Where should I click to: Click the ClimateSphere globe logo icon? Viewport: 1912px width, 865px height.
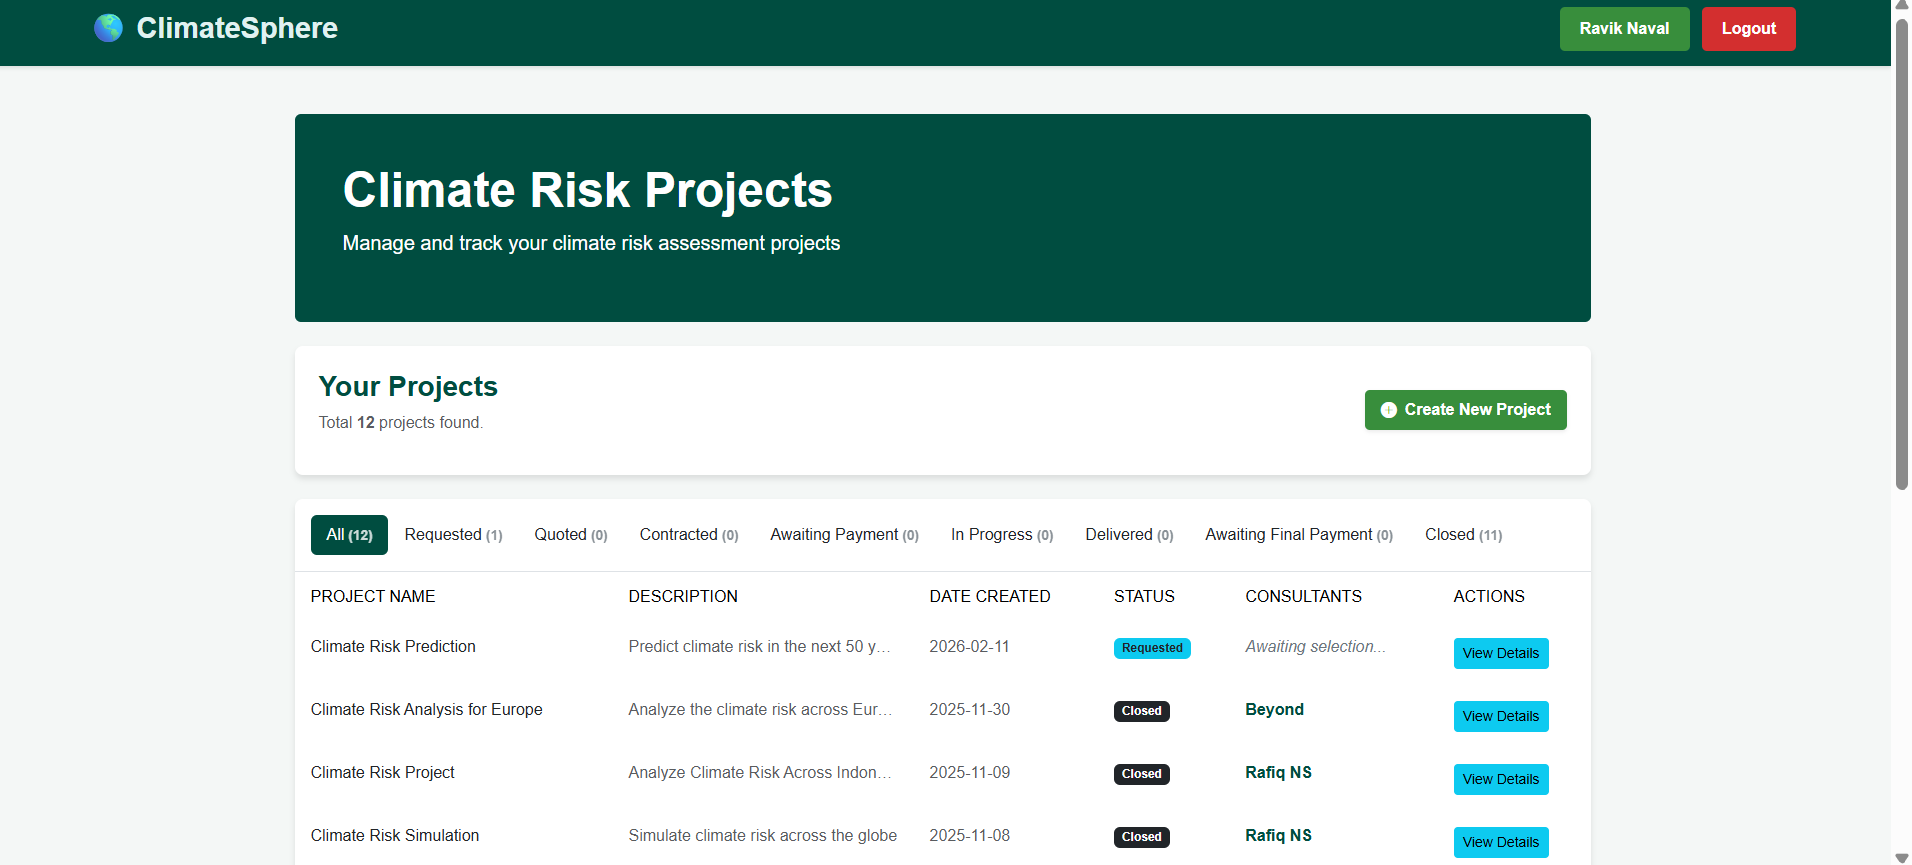click(108, 28)
